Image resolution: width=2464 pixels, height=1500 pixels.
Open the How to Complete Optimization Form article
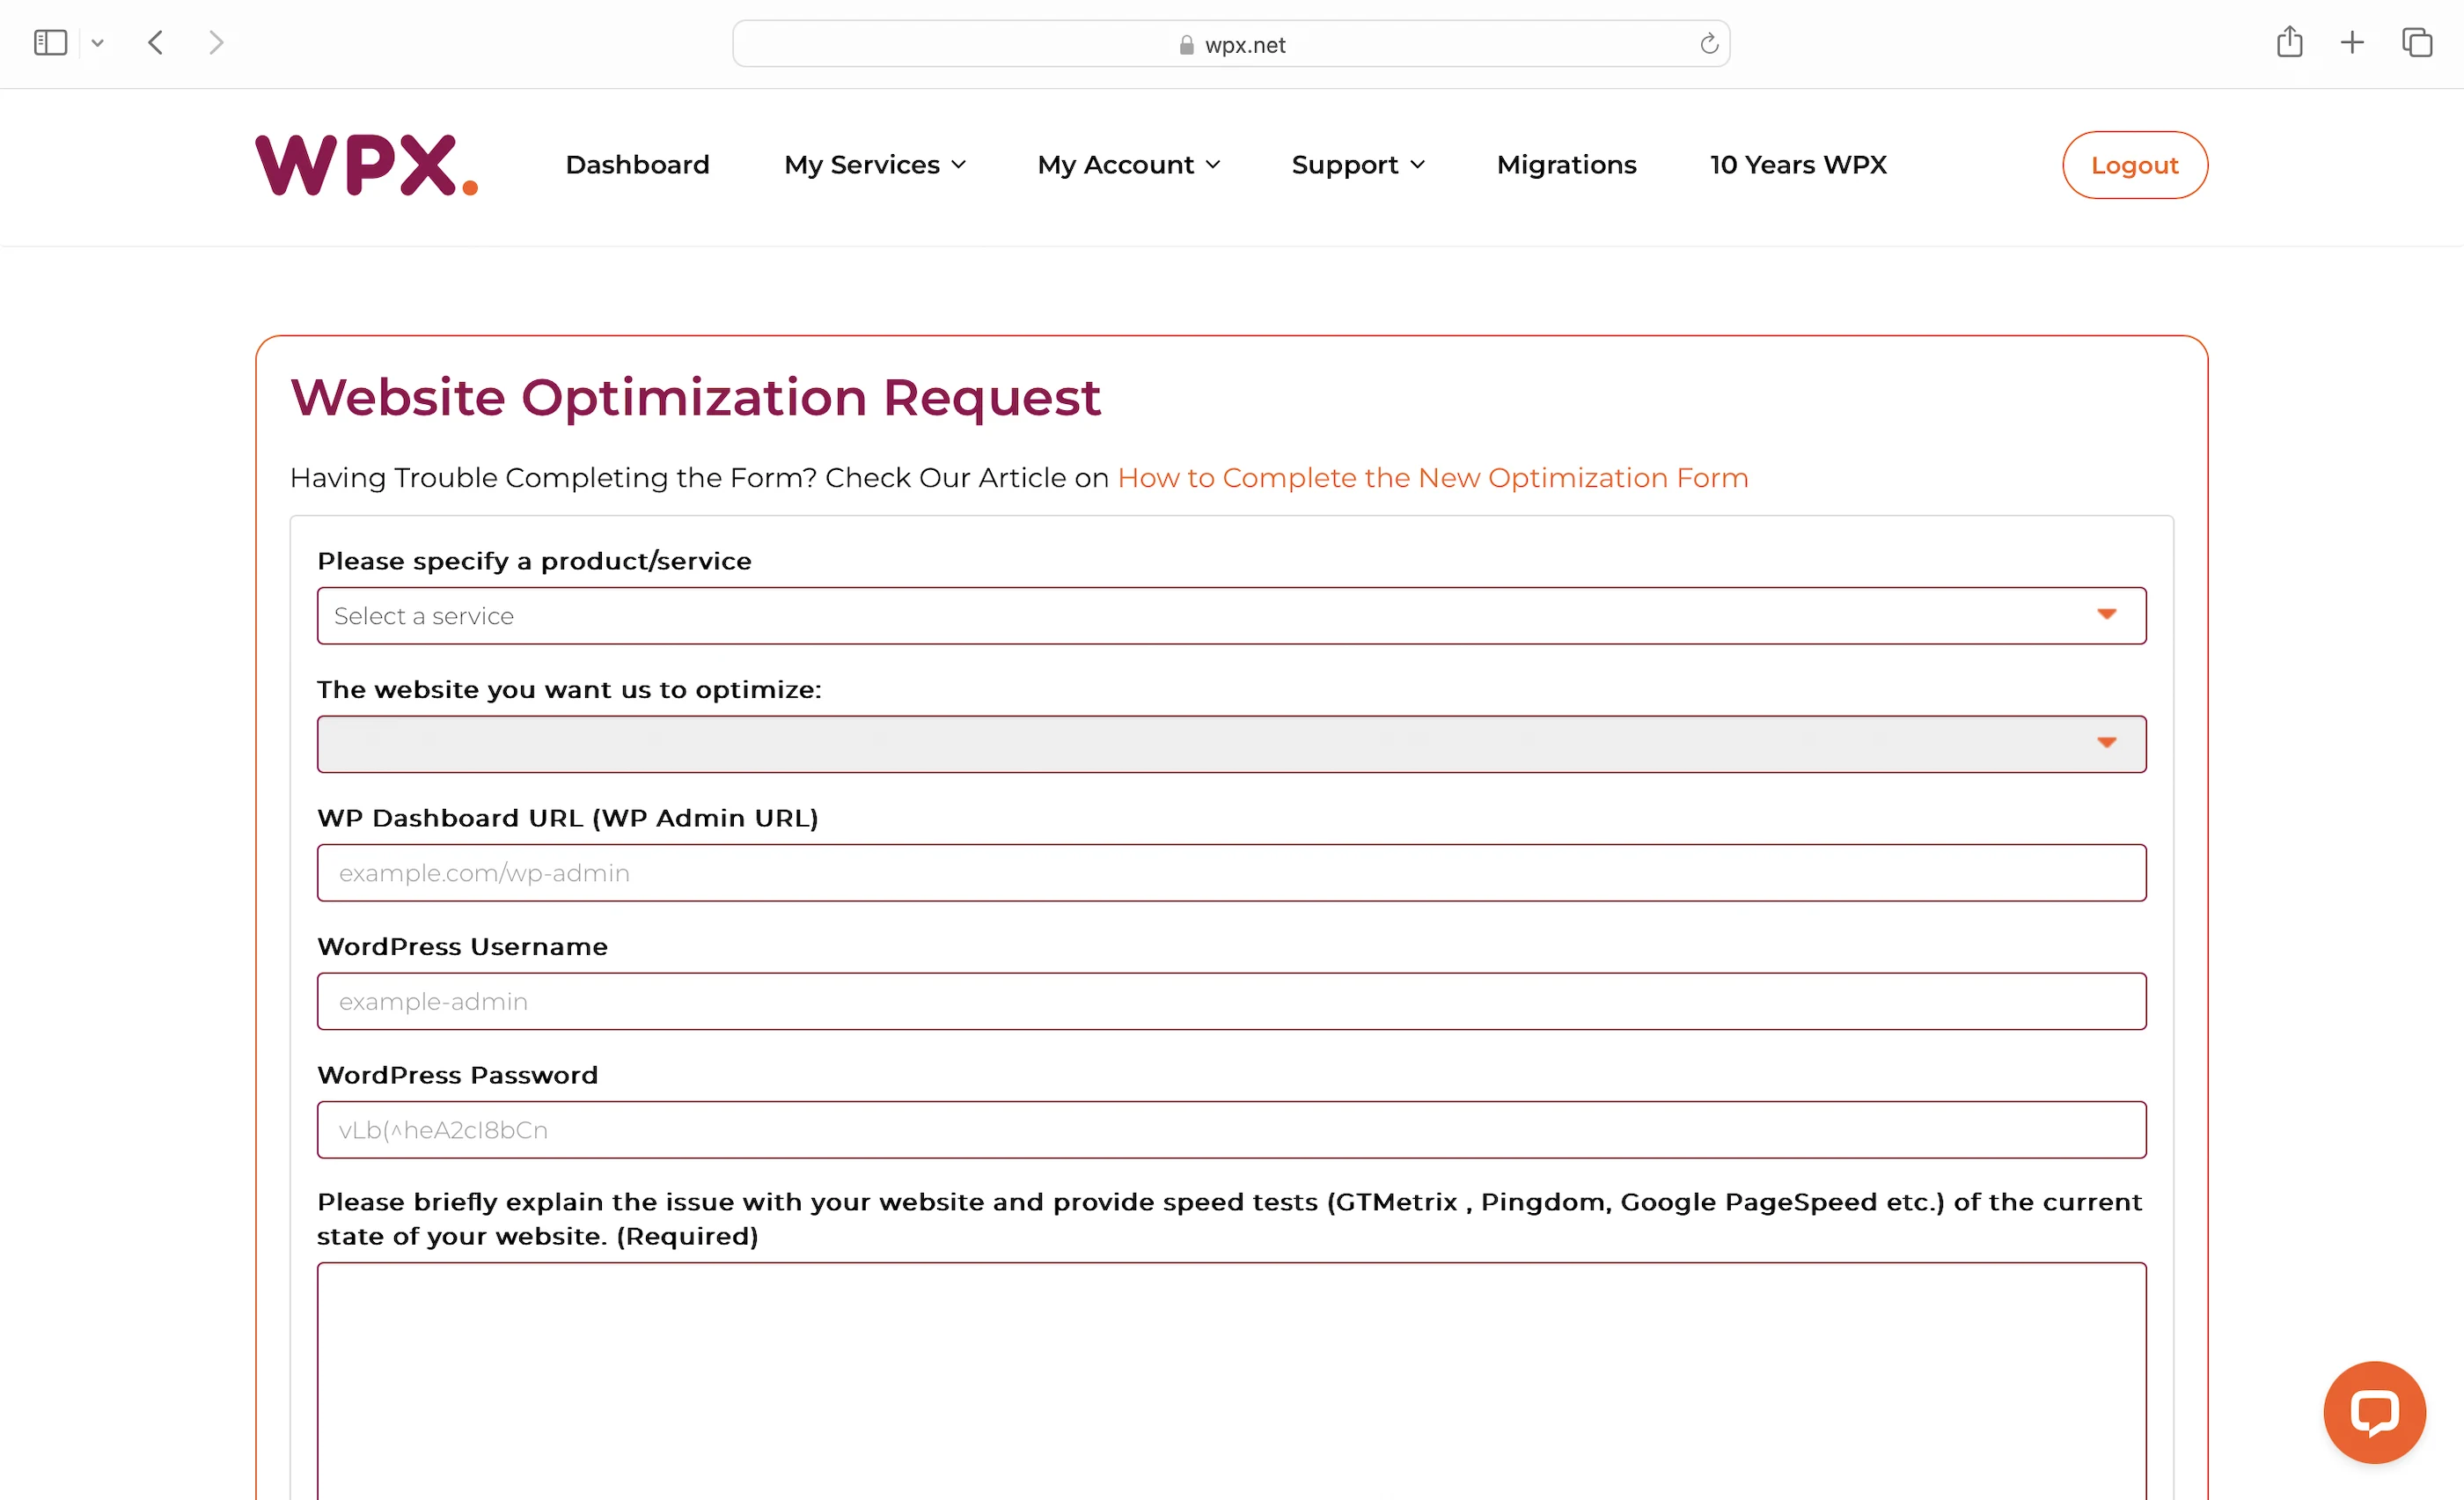[x=1432, y=478]
